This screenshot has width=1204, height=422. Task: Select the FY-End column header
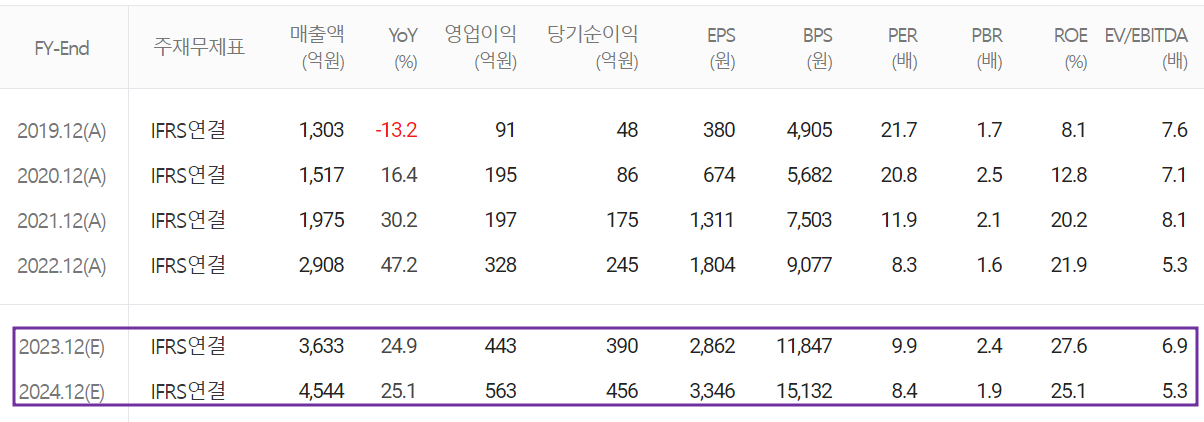tap(61, 48)
